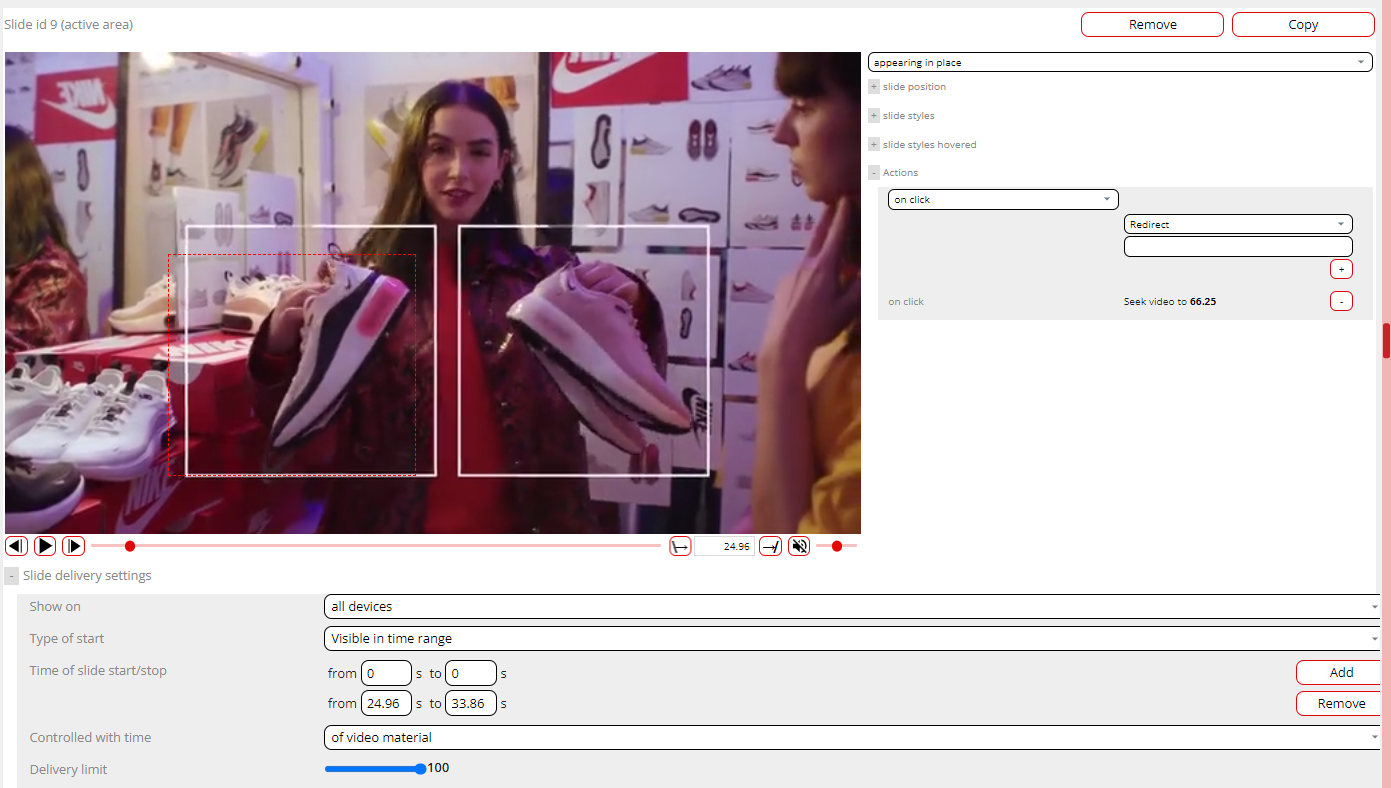Viewport: 1391px width, 788px height.
Task: Collapse the Actions section
Action: [874, 173]
